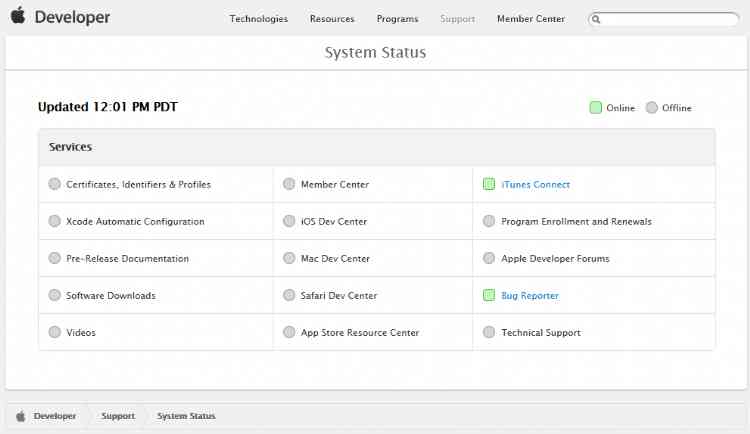Click the Technical Support text
Image resolution: width=750 pixels, height=434 pixels.
[541, 333]
